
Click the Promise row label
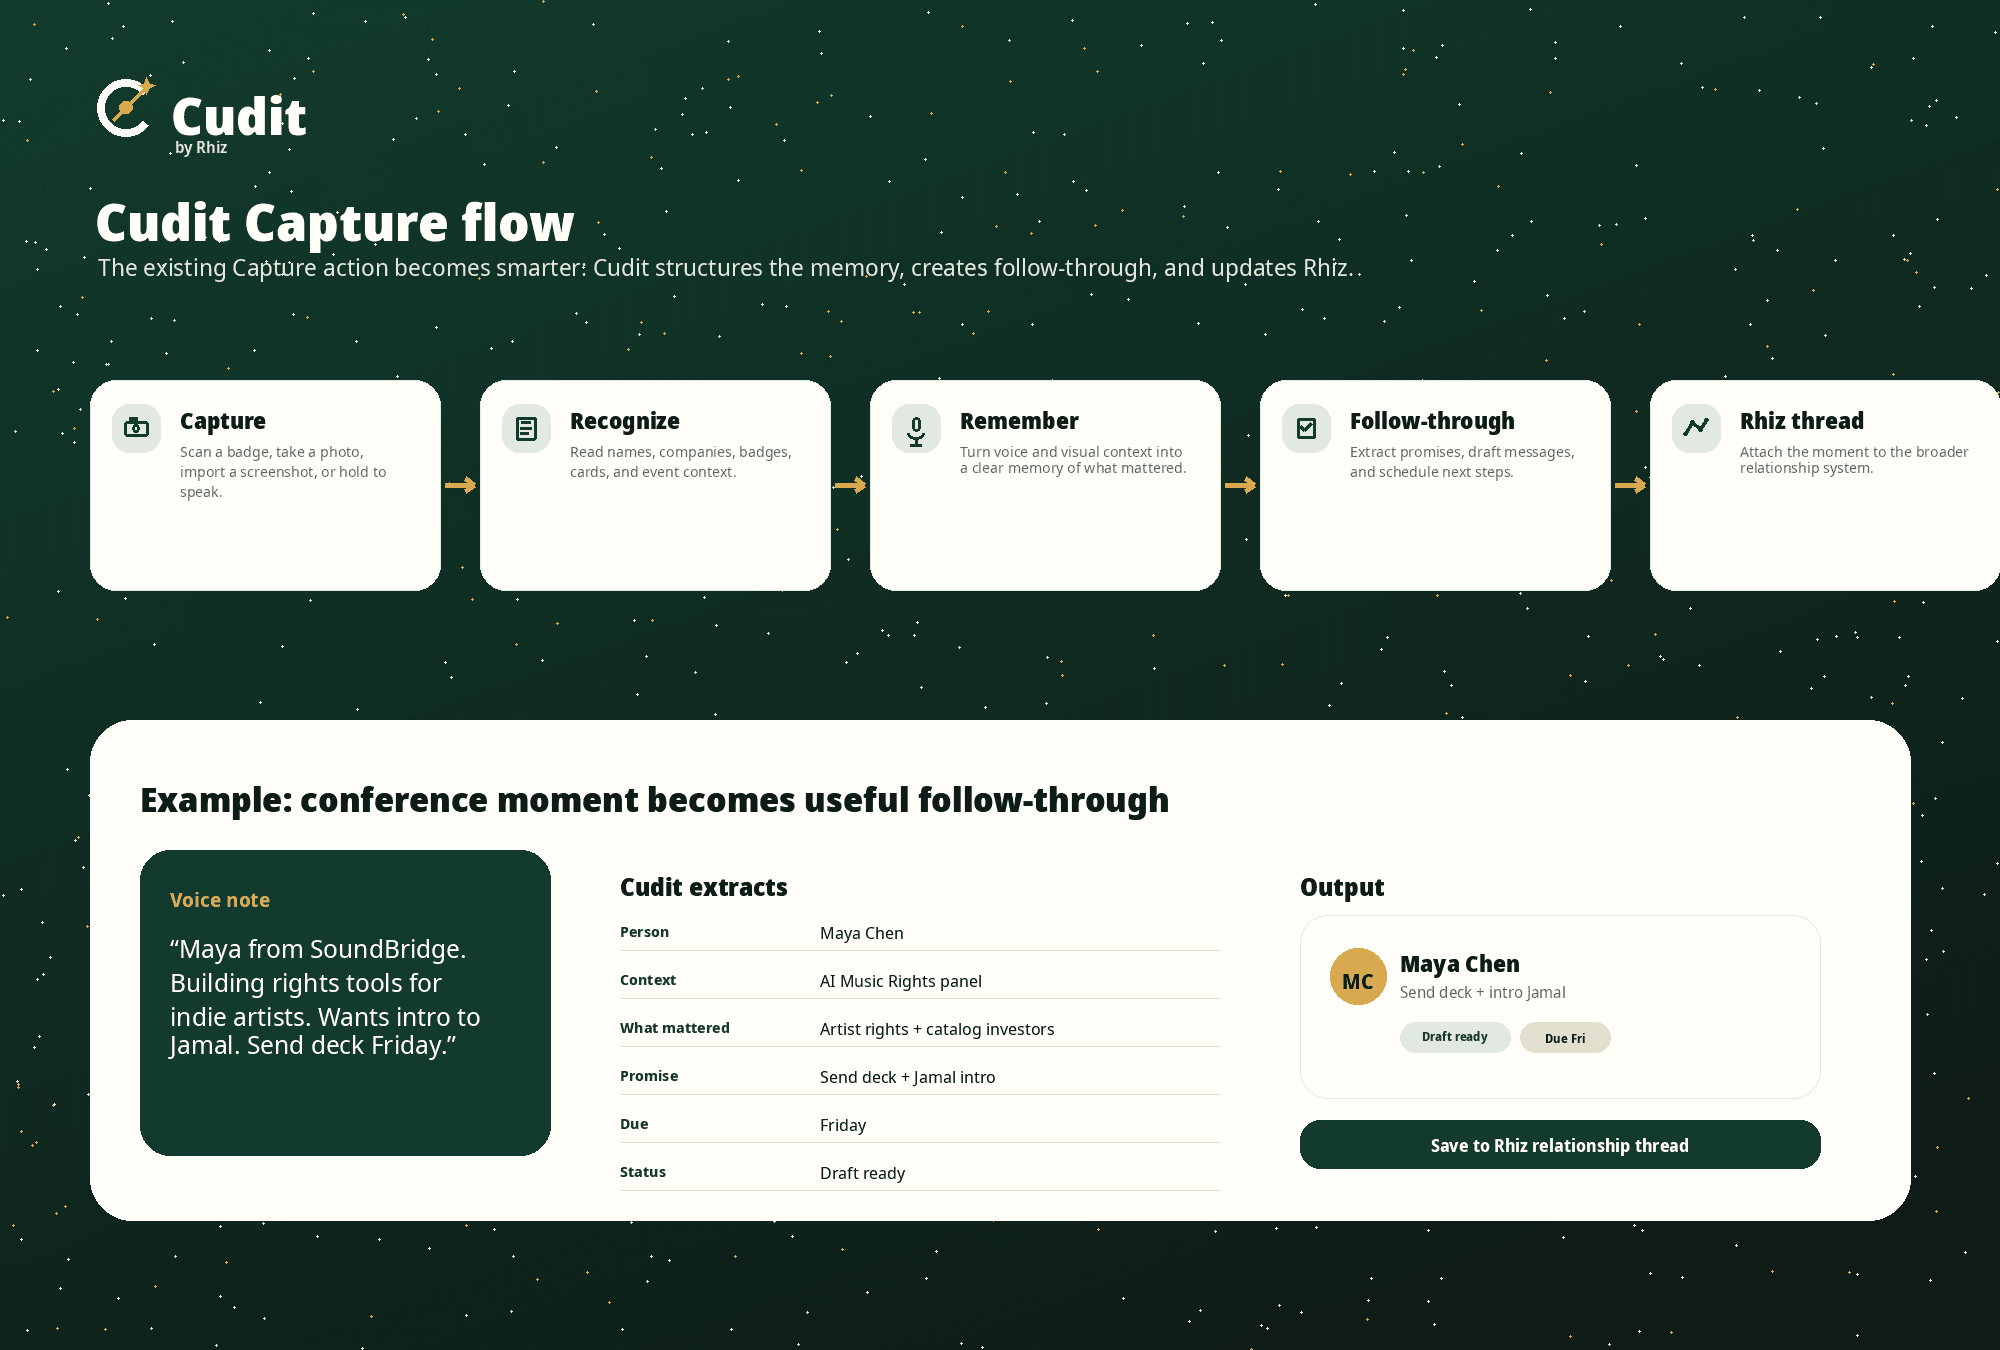click(649, 1076)
